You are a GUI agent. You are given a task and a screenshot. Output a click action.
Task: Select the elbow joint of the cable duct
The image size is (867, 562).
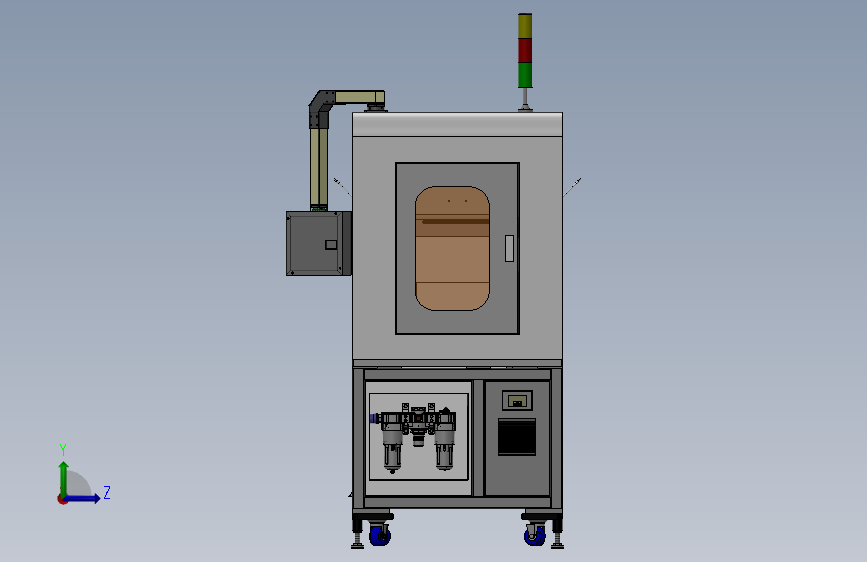tap(321, 108)
